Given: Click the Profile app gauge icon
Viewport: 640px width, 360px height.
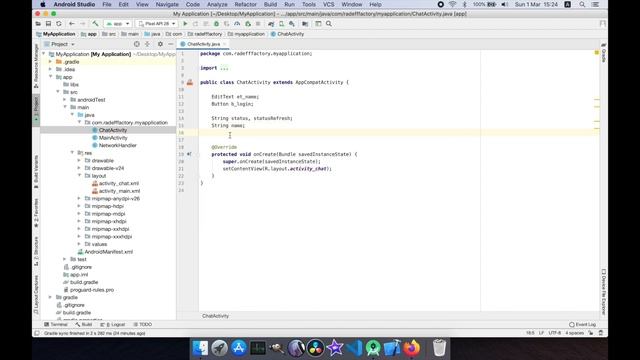Looking at the screenshot, I should 237,24.
